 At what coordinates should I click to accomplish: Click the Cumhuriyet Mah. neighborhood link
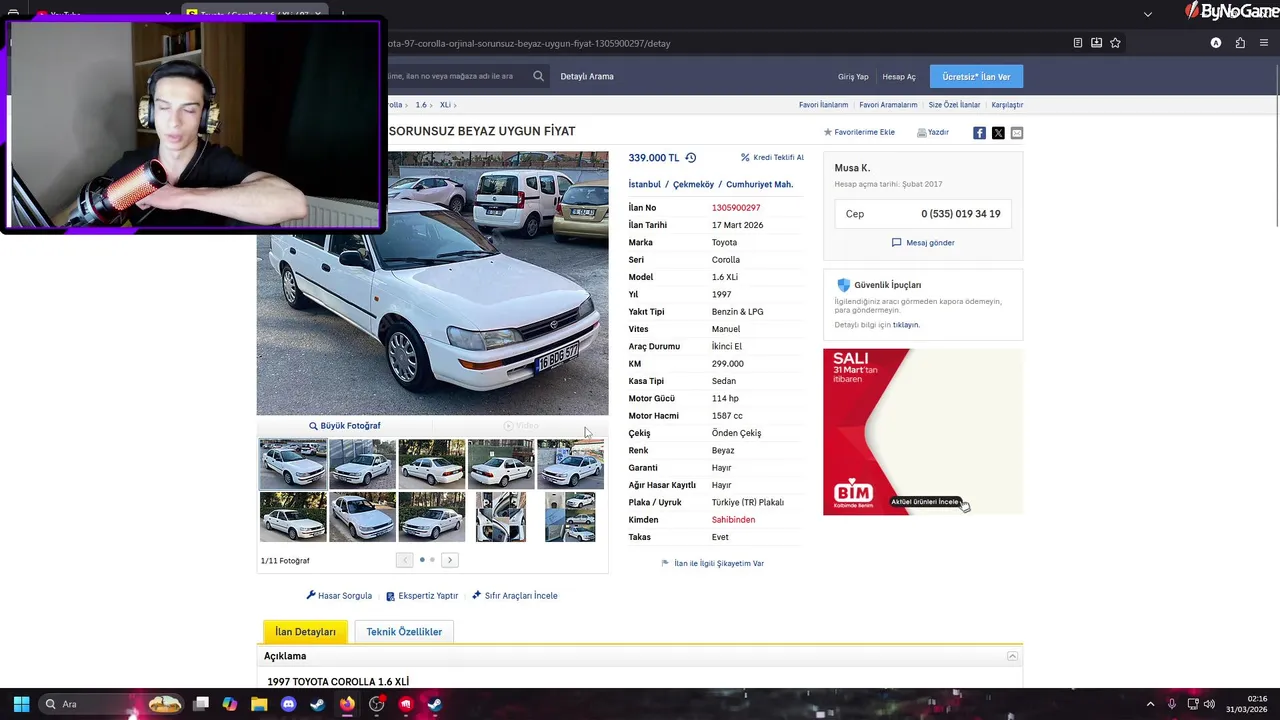coord(759,185)
